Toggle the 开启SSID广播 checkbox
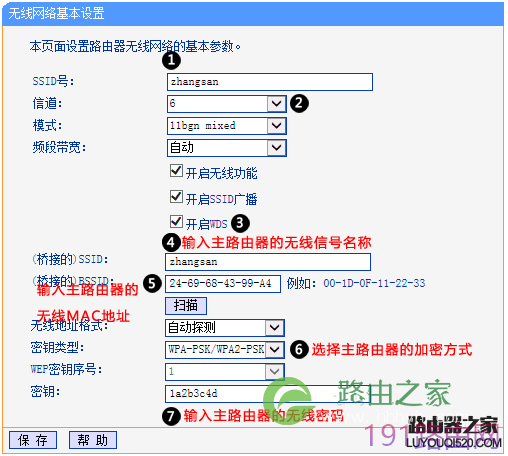The height and width of the screenshot is (456, 508). (176, 197)
